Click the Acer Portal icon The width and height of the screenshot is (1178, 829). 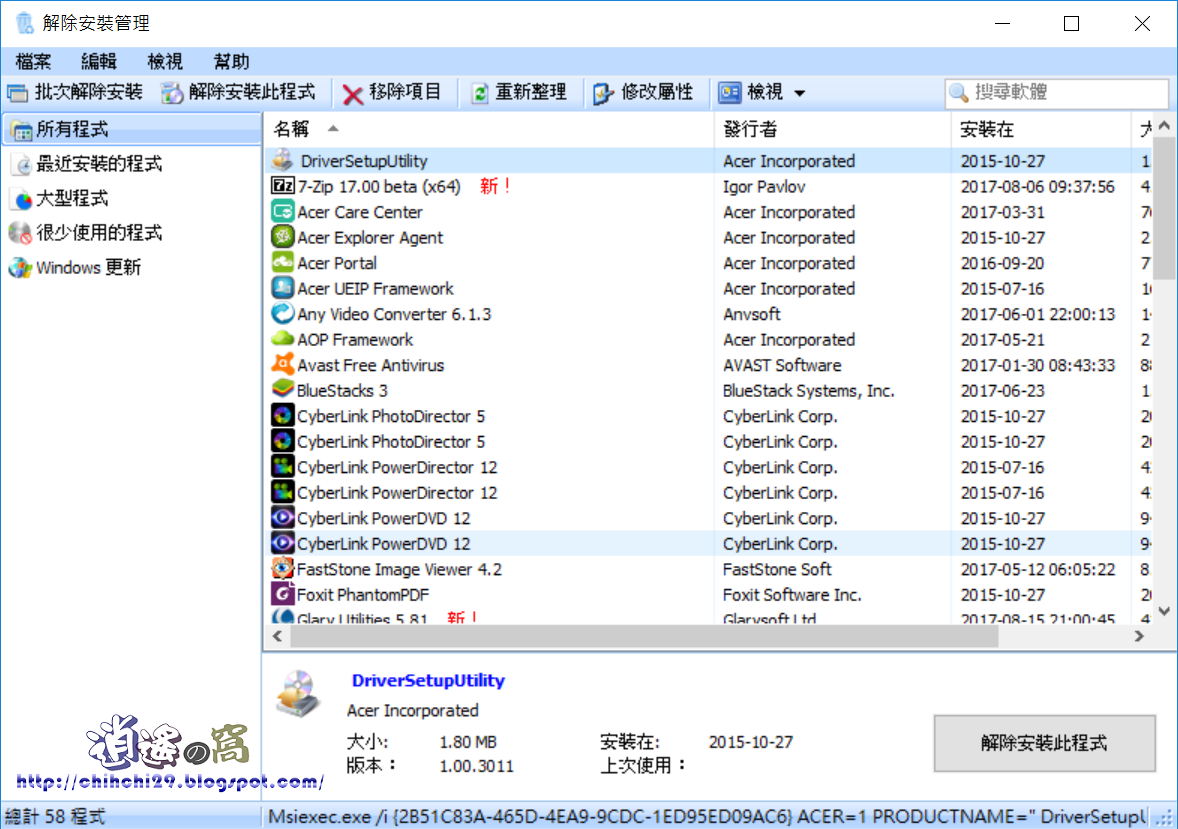pyautogui.click(x=282, y=262)
